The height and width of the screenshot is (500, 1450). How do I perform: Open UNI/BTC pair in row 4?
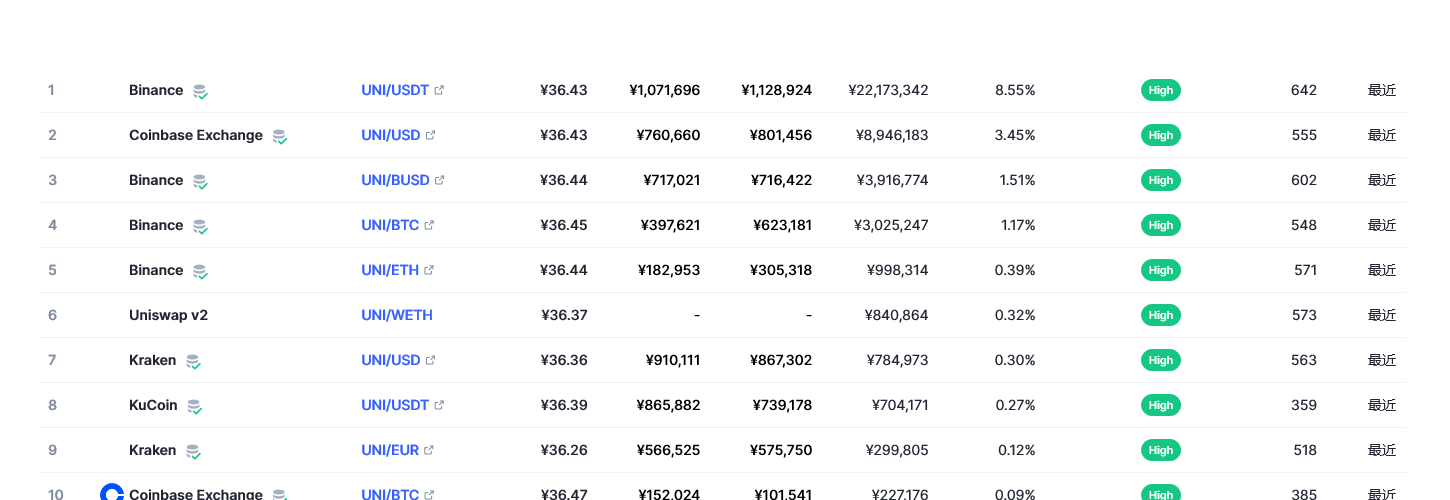pyautogui.click(x=390, y=225)
